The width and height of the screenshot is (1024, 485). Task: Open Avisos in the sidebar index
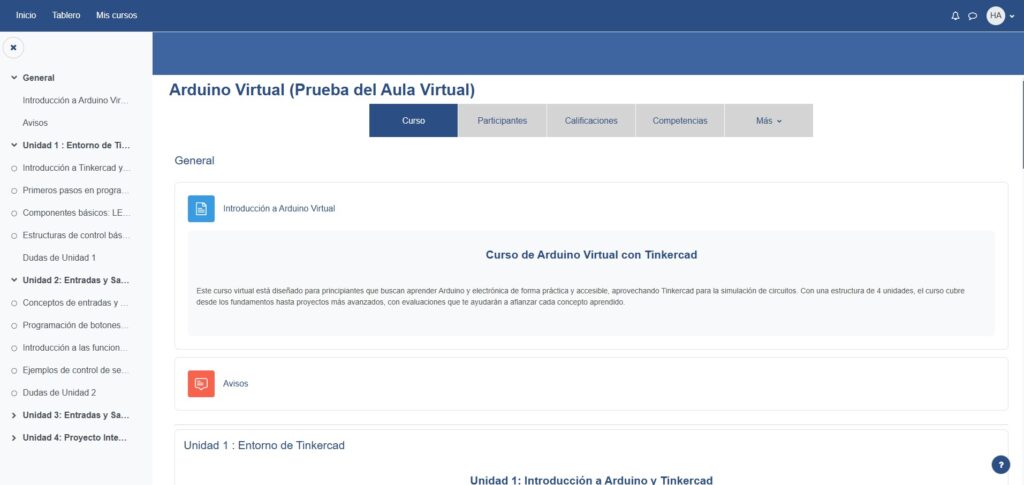pyautogui.click(x=35, y=123)
